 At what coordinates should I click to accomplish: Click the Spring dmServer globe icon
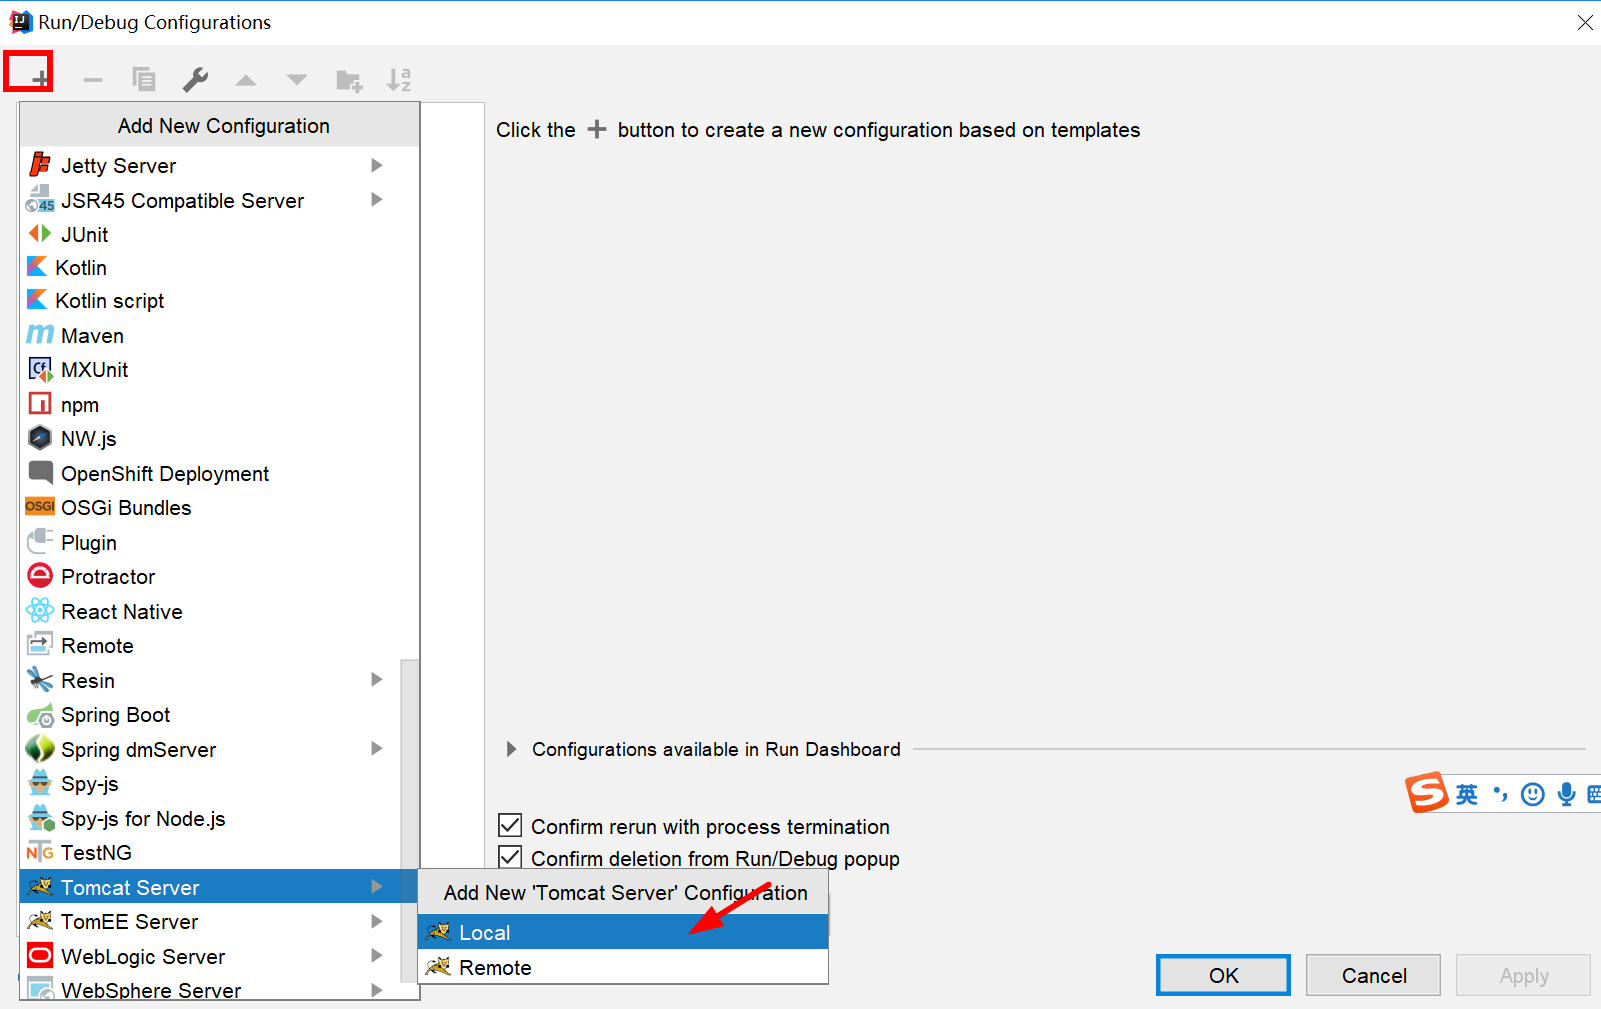[40, 748]
